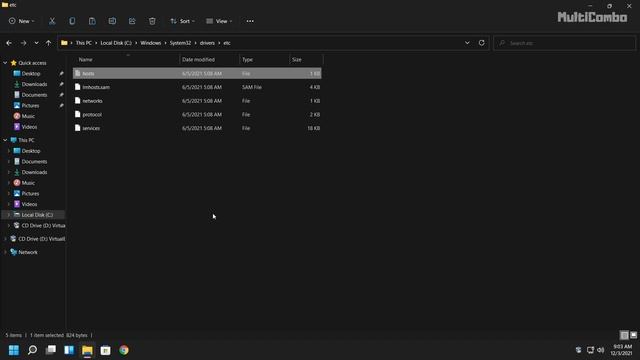Sort by Type column header
Viewport: 640px width, 360px height.
point(264,60)
